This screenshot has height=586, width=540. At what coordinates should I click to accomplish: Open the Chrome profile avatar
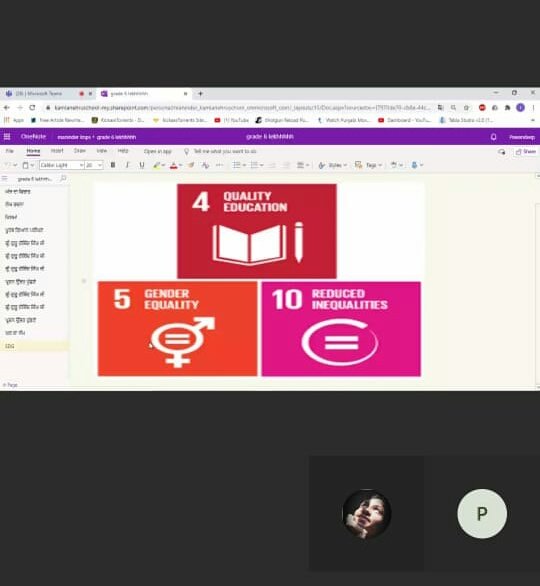[520, 108]
